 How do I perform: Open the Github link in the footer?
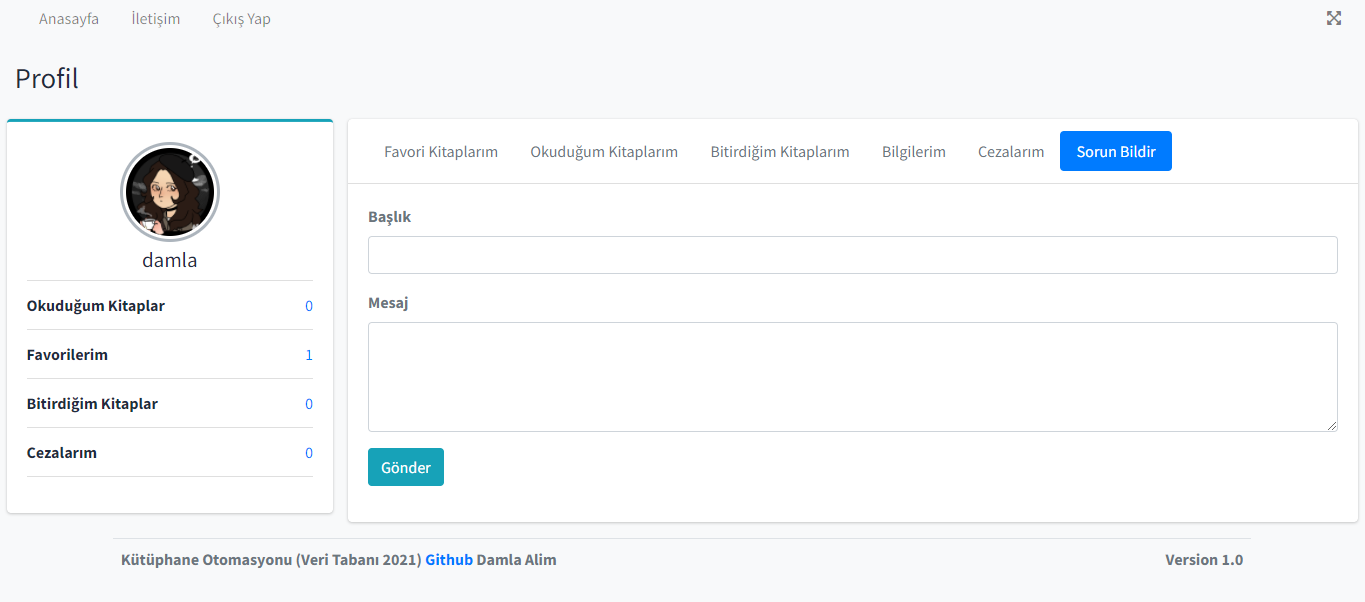[x=448, y=559]
